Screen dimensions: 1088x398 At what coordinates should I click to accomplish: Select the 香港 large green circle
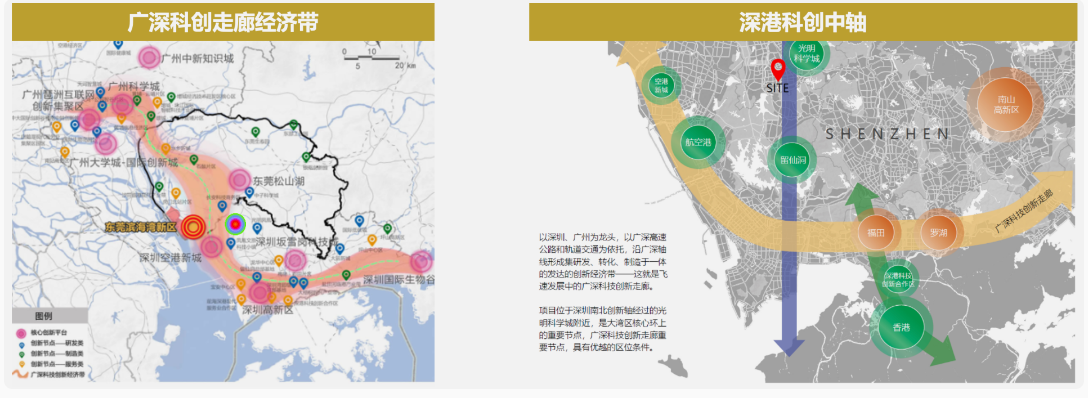point(901,327)
